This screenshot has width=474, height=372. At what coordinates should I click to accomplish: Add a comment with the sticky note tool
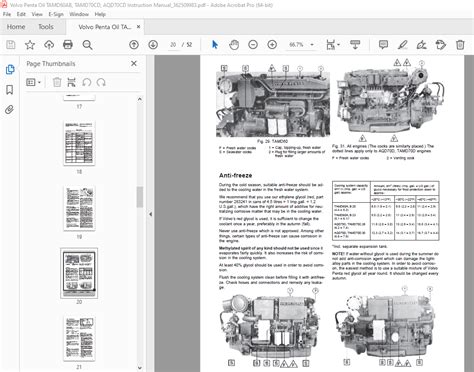tap(383, 44)
